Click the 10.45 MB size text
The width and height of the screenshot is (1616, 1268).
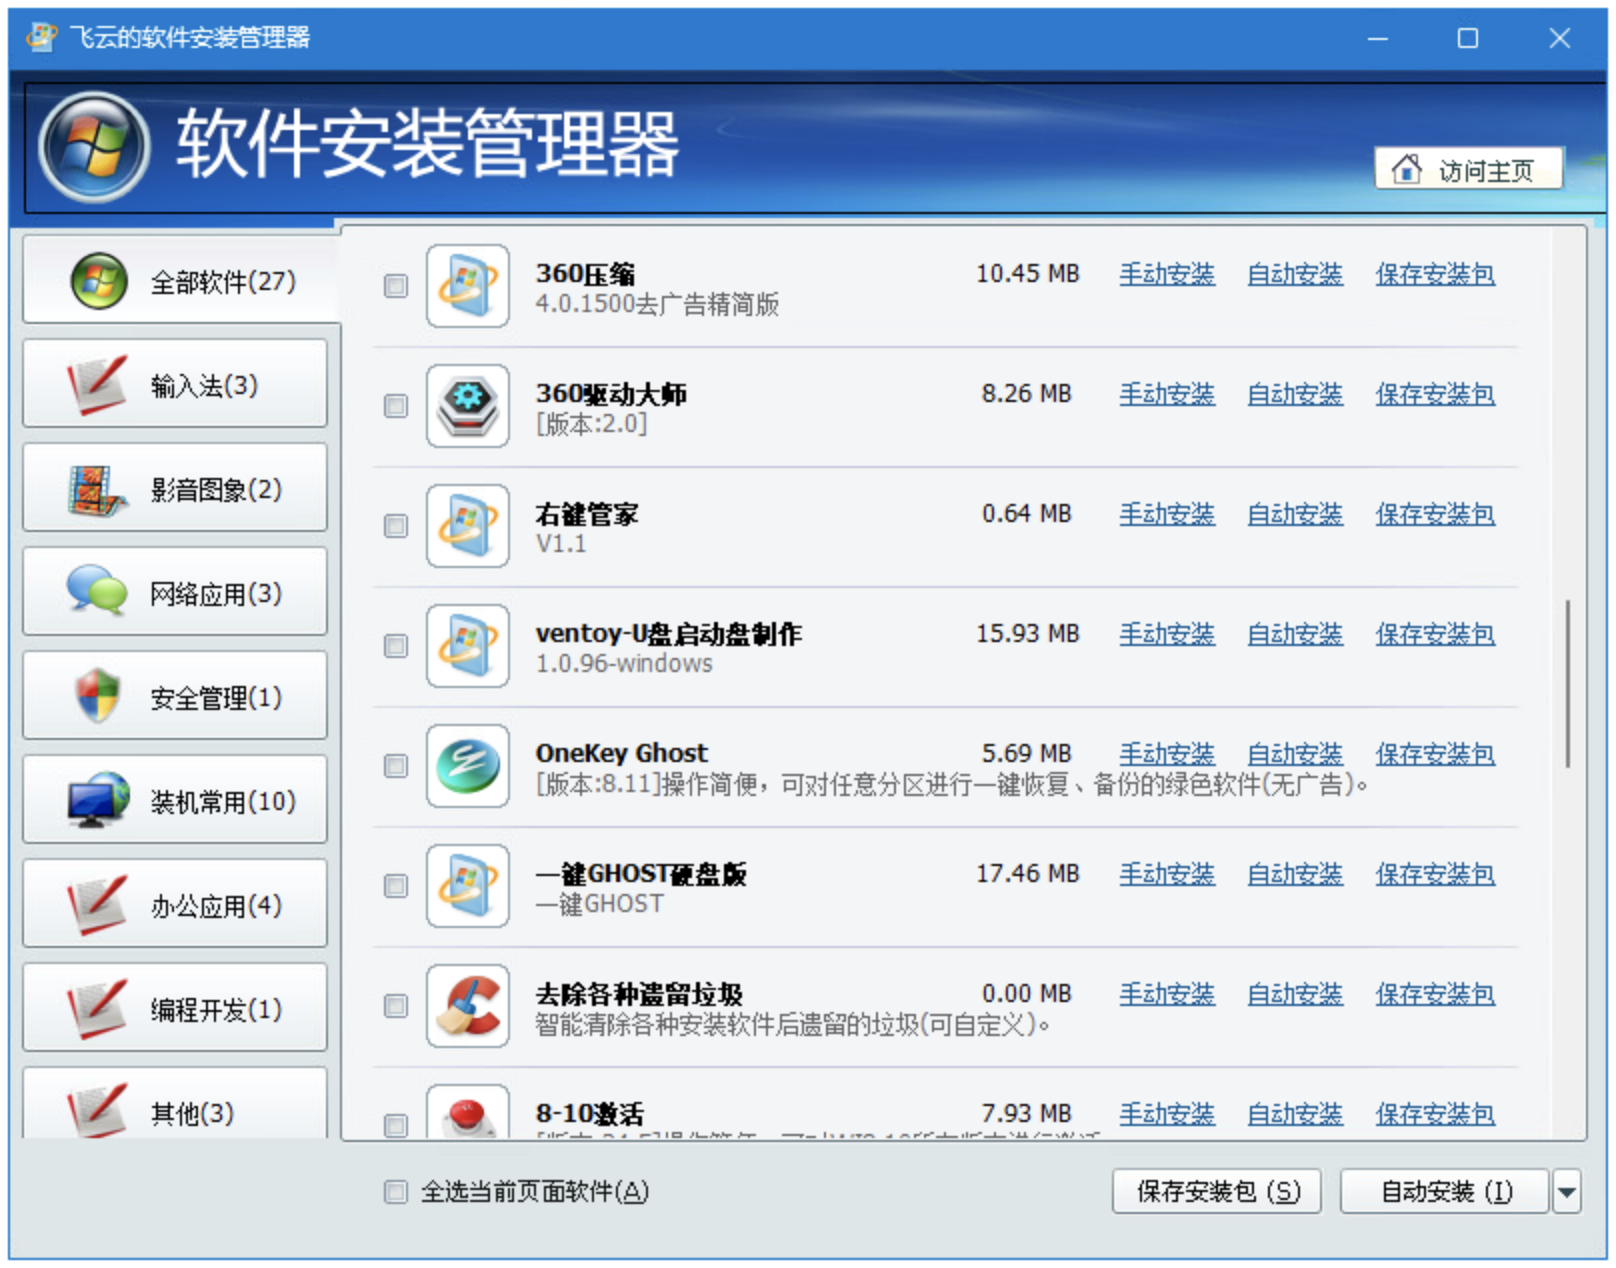[1028, 273]
